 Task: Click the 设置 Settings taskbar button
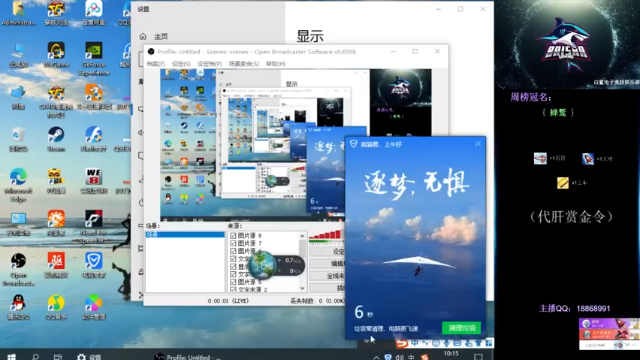click(89, 357)
